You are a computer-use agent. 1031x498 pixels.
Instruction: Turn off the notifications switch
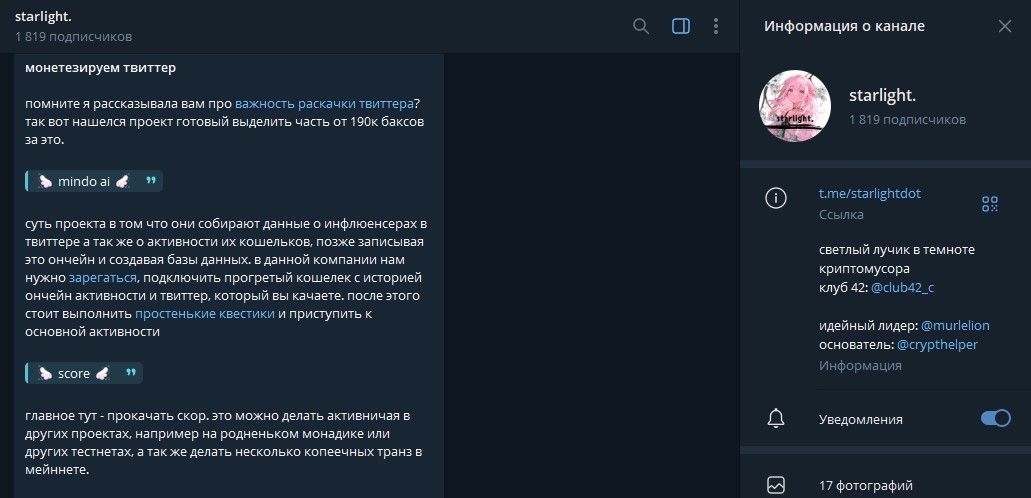[x=995, y=418]
